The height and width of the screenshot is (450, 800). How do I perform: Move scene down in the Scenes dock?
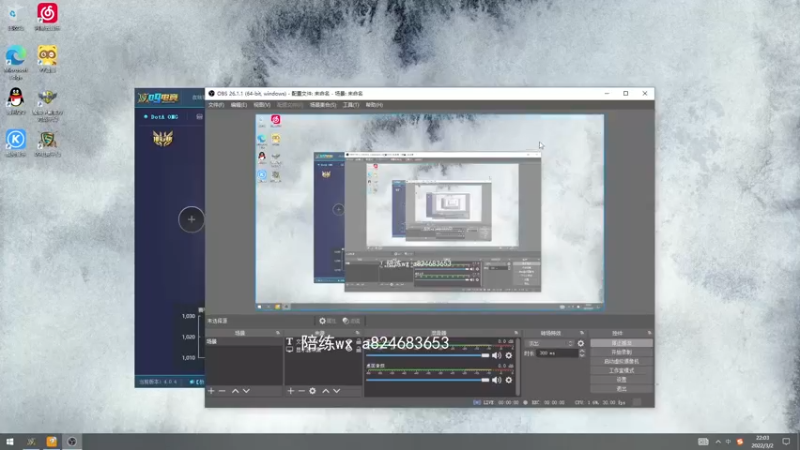click(246, 391)
